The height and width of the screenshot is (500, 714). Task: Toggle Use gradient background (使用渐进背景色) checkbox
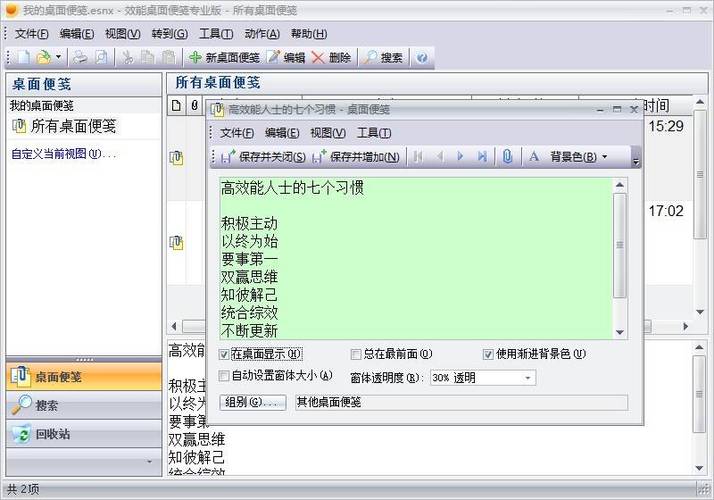pos(488,354)
